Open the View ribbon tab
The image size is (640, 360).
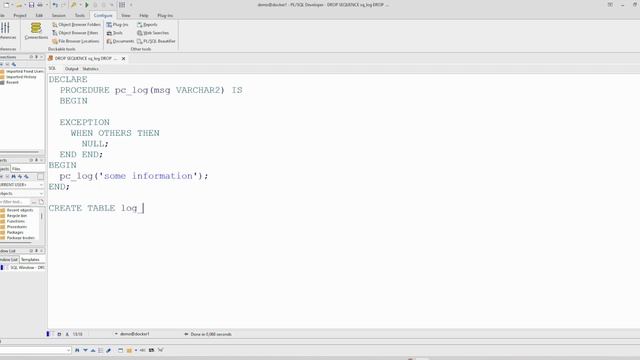[126, 16]
